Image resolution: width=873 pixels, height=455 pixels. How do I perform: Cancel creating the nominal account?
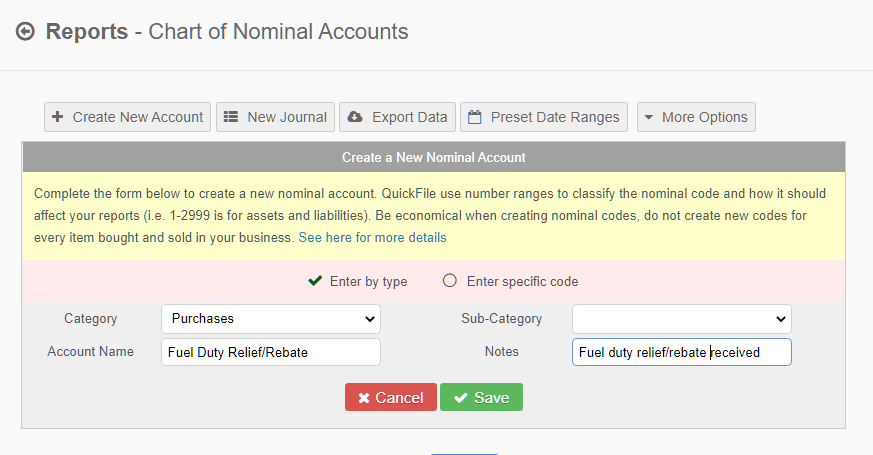pyautogui.click(x=391, y=397)
